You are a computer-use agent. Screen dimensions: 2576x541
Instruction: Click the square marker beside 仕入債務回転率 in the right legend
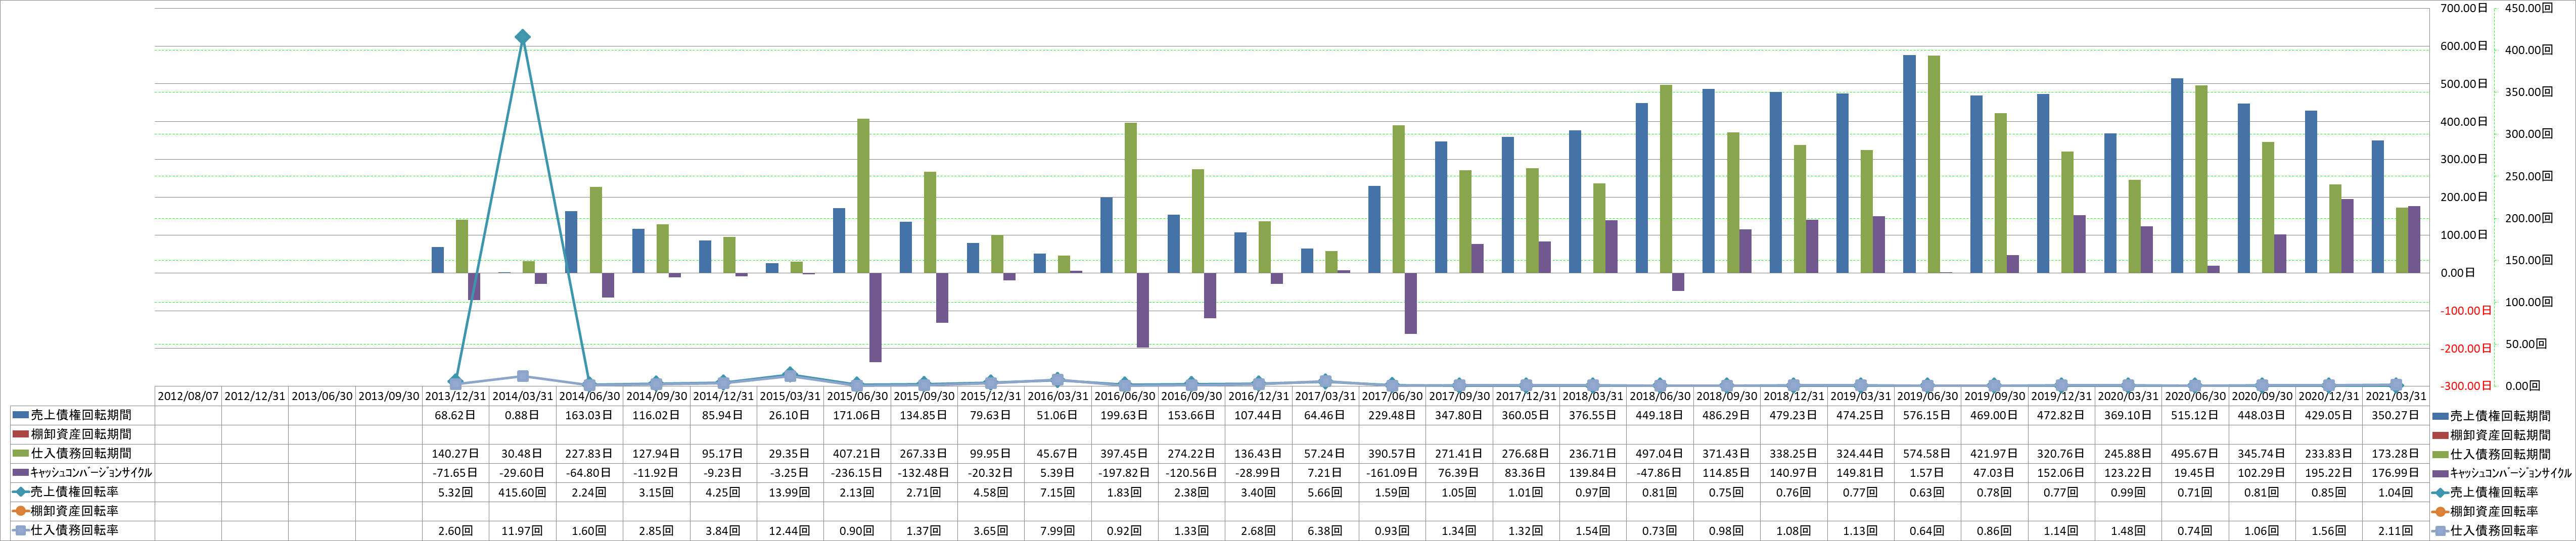click(2441, 530)
